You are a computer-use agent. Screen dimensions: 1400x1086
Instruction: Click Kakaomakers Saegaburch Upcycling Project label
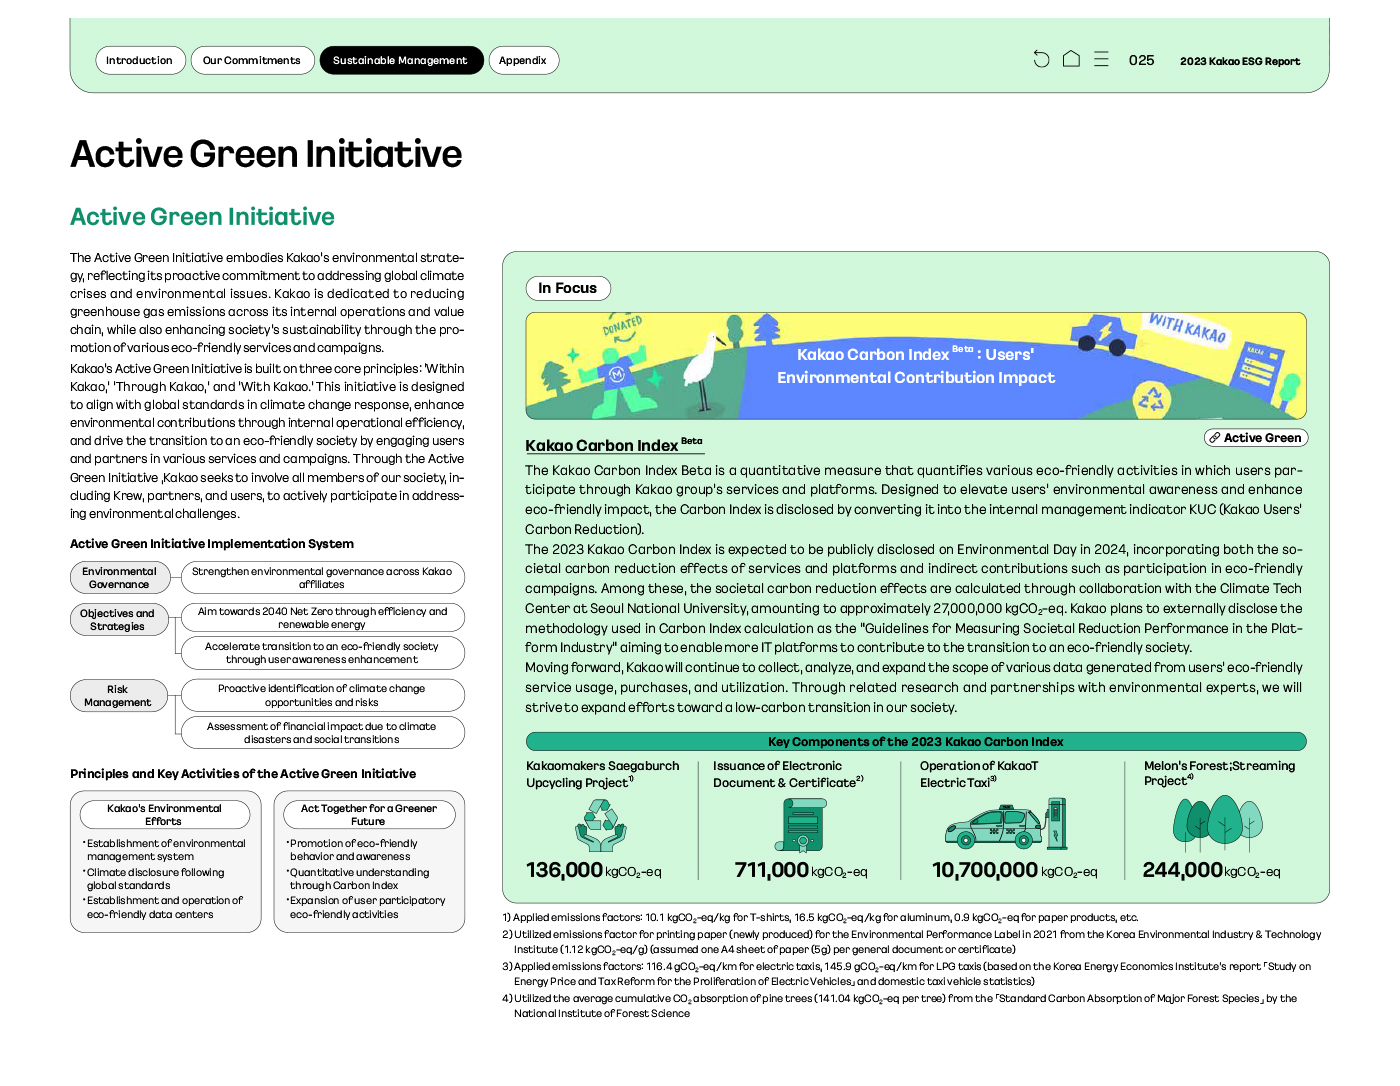[603, 774]
